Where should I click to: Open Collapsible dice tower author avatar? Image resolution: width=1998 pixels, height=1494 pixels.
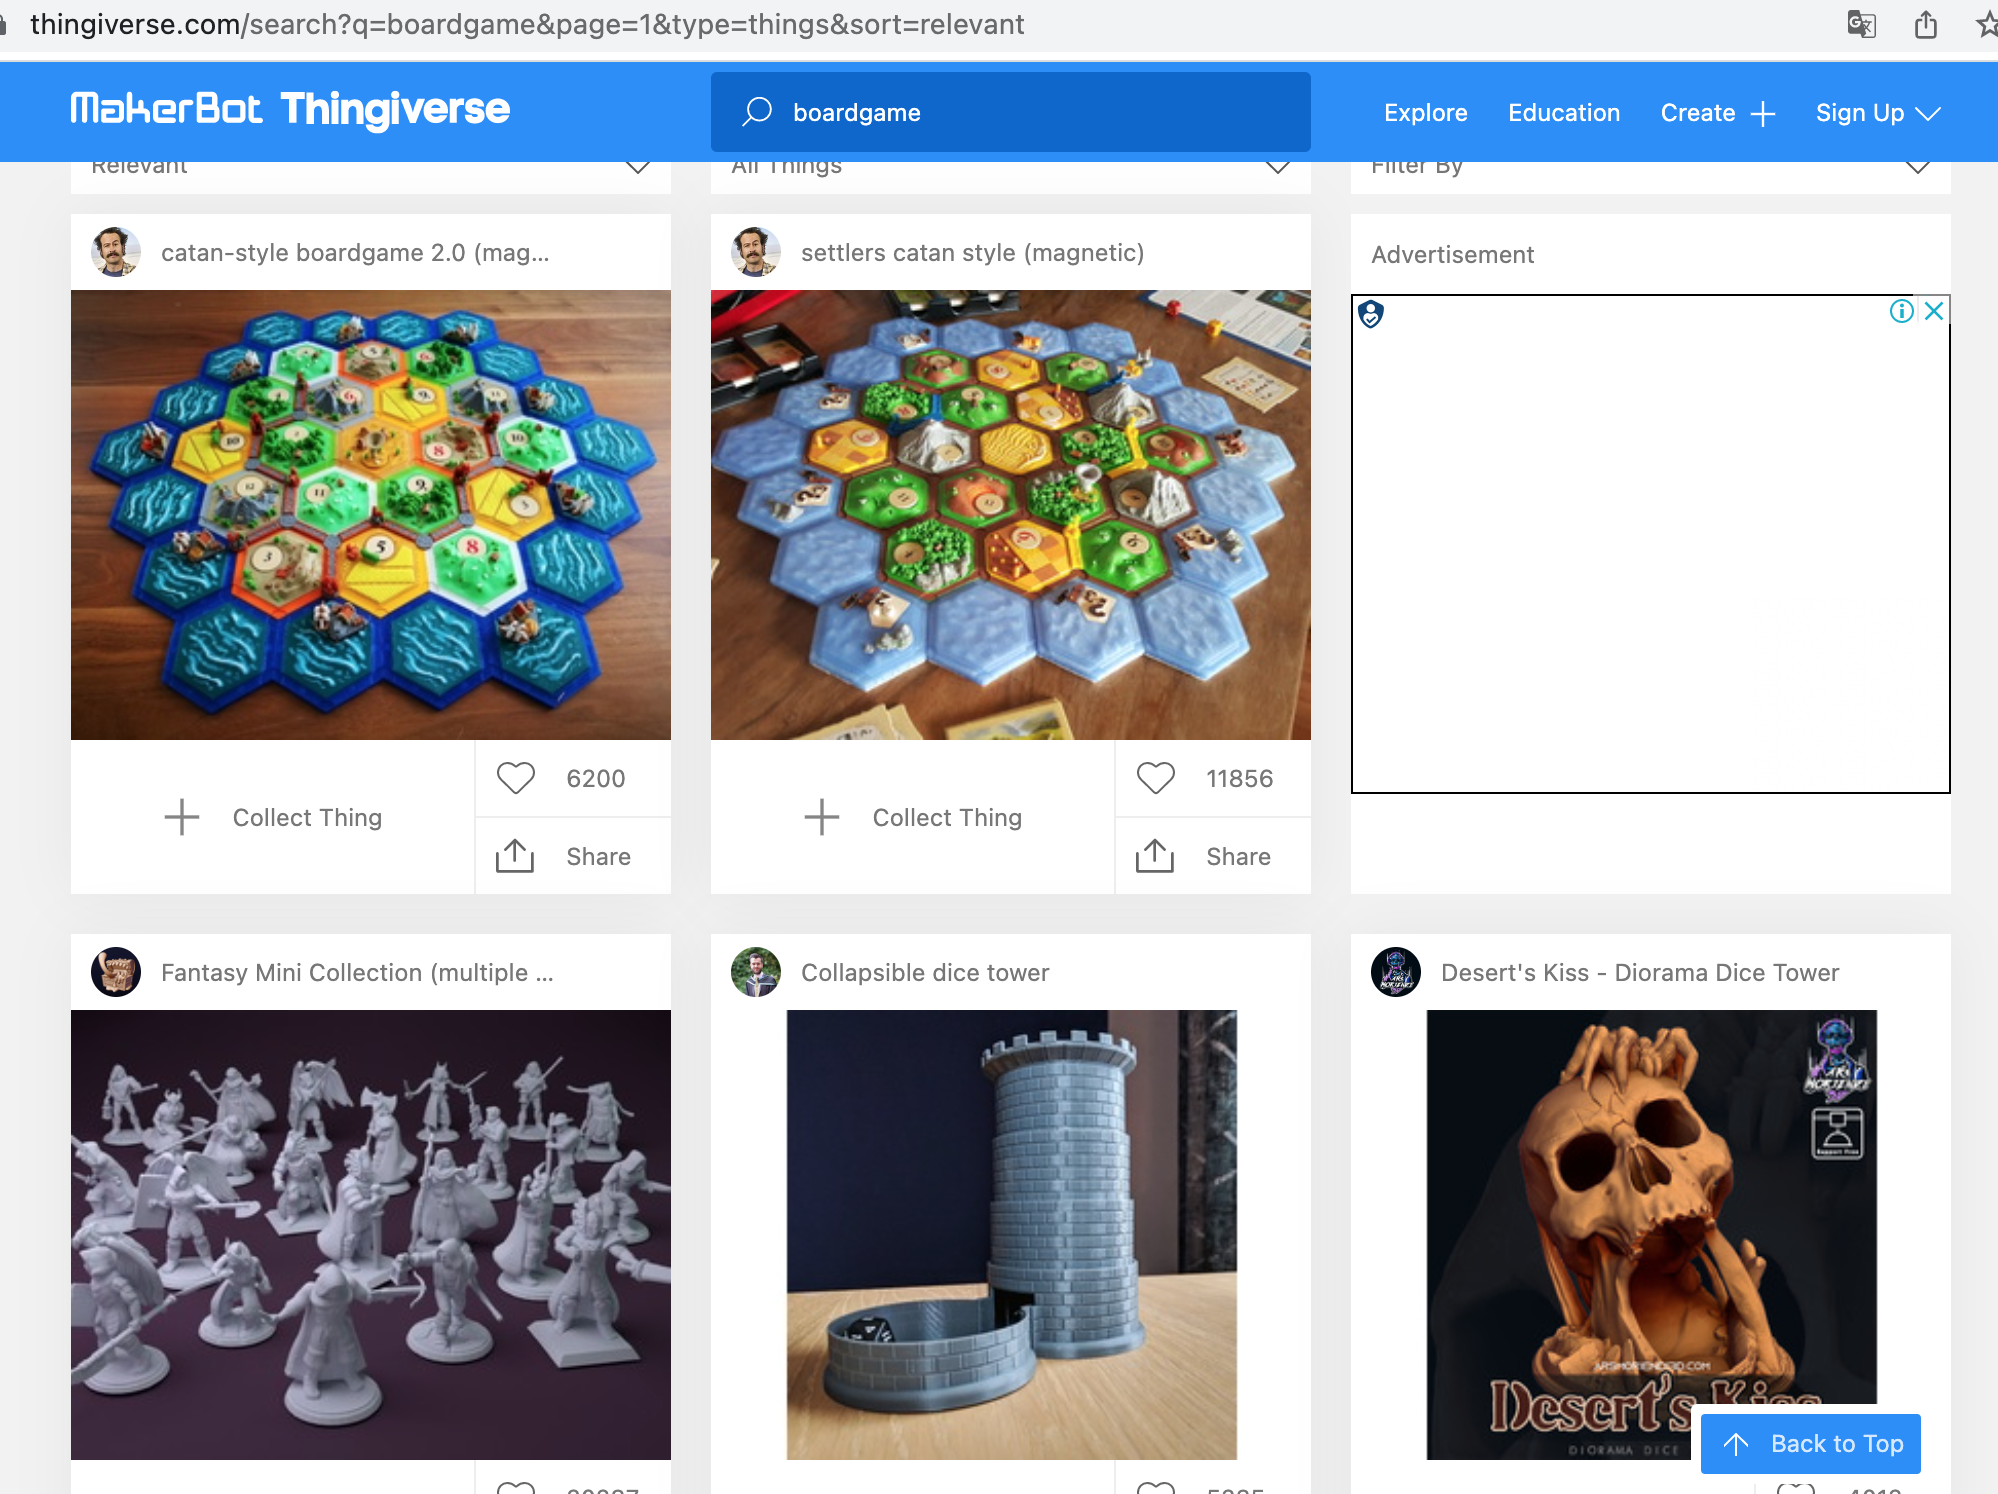click(x=756, y=972)
